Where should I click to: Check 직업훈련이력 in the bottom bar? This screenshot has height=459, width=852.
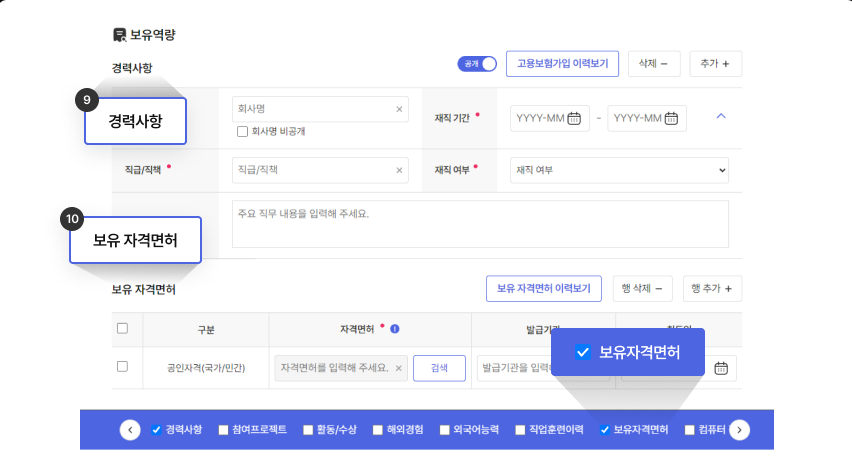pos(520,430)
